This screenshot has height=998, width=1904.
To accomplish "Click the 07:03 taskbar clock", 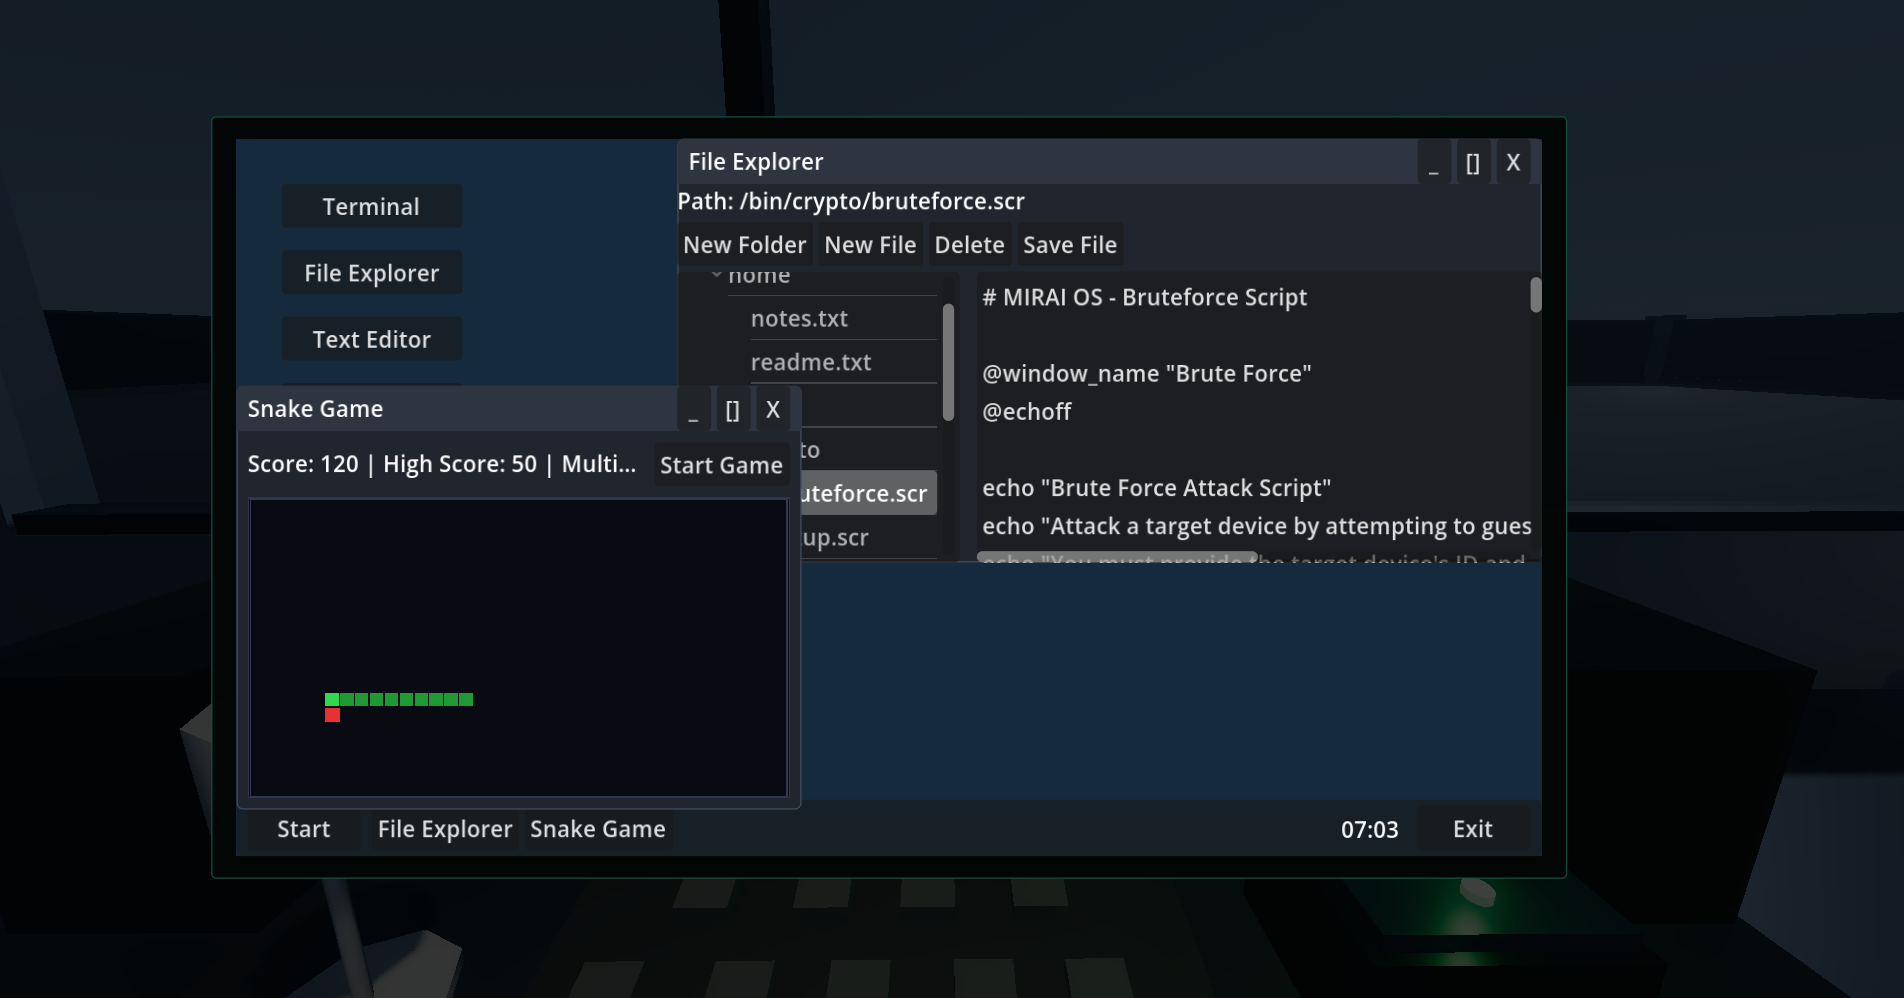I will 1369,830.
